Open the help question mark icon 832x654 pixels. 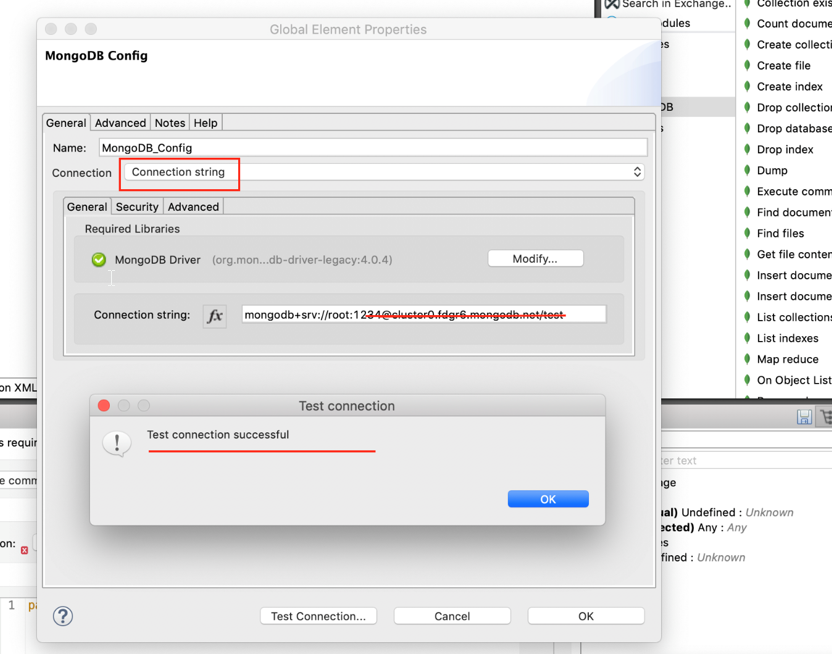pyautogui.click(x=63, y=616)
